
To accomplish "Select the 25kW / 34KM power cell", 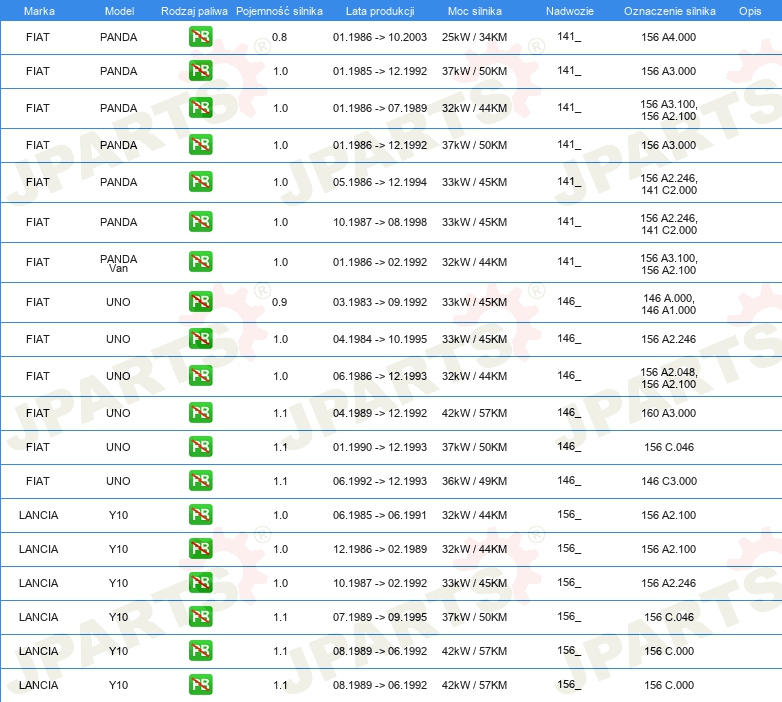I will point(474,37).
